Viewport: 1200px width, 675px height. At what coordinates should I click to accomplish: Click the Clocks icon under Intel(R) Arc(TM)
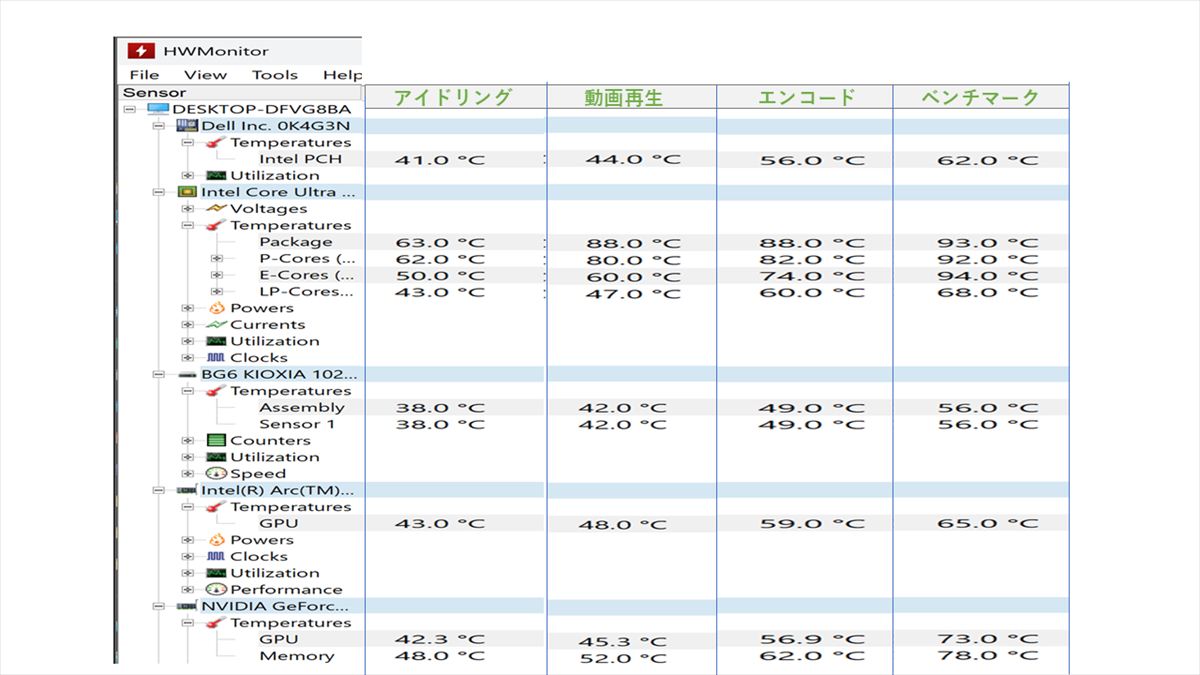coord(216,556)
